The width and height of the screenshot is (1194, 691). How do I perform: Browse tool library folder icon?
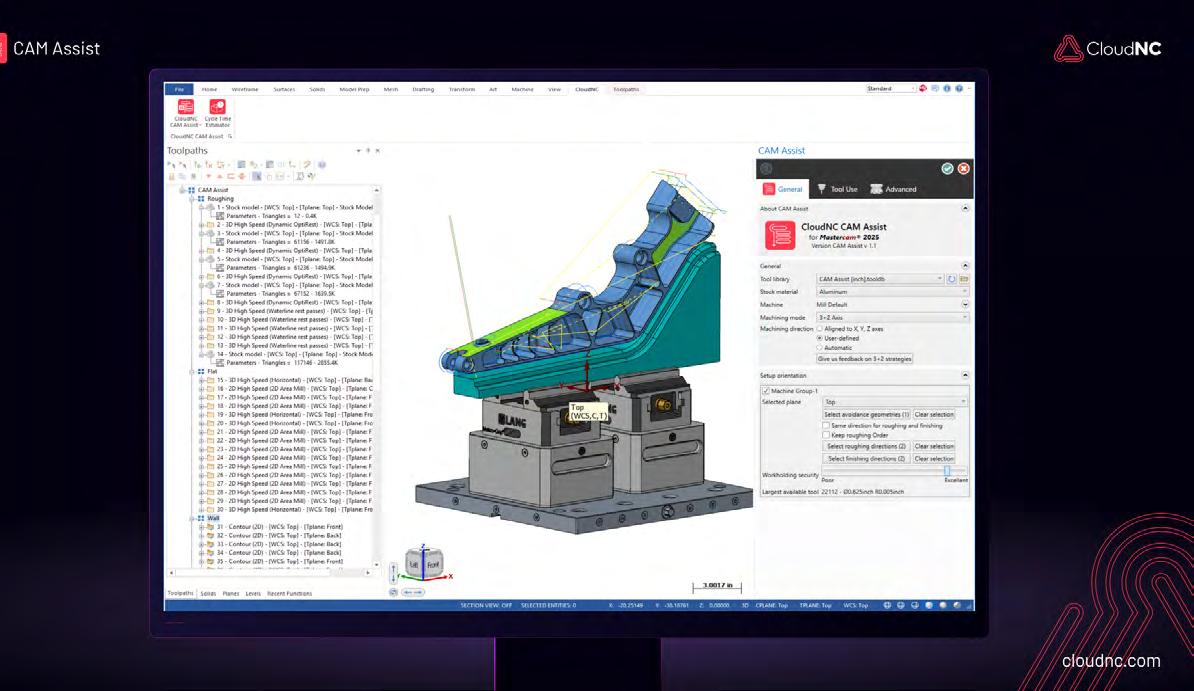click(963, 279)
